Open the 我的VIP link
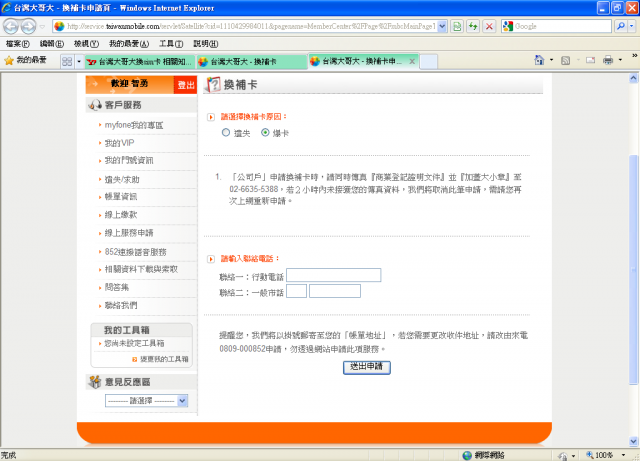The height and width of the screenshot is (461, 640). pyautogui.click(x=119, y=143)
